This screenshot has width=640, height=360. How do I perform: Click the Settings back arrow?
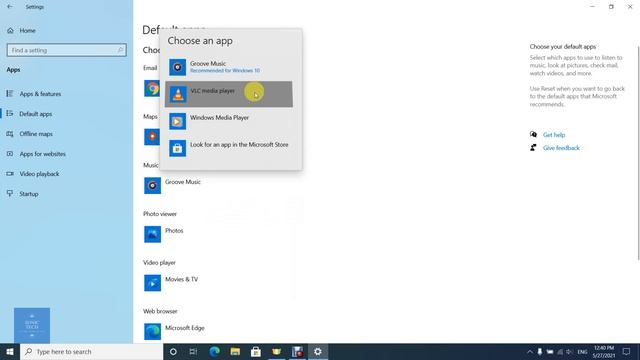10,7
